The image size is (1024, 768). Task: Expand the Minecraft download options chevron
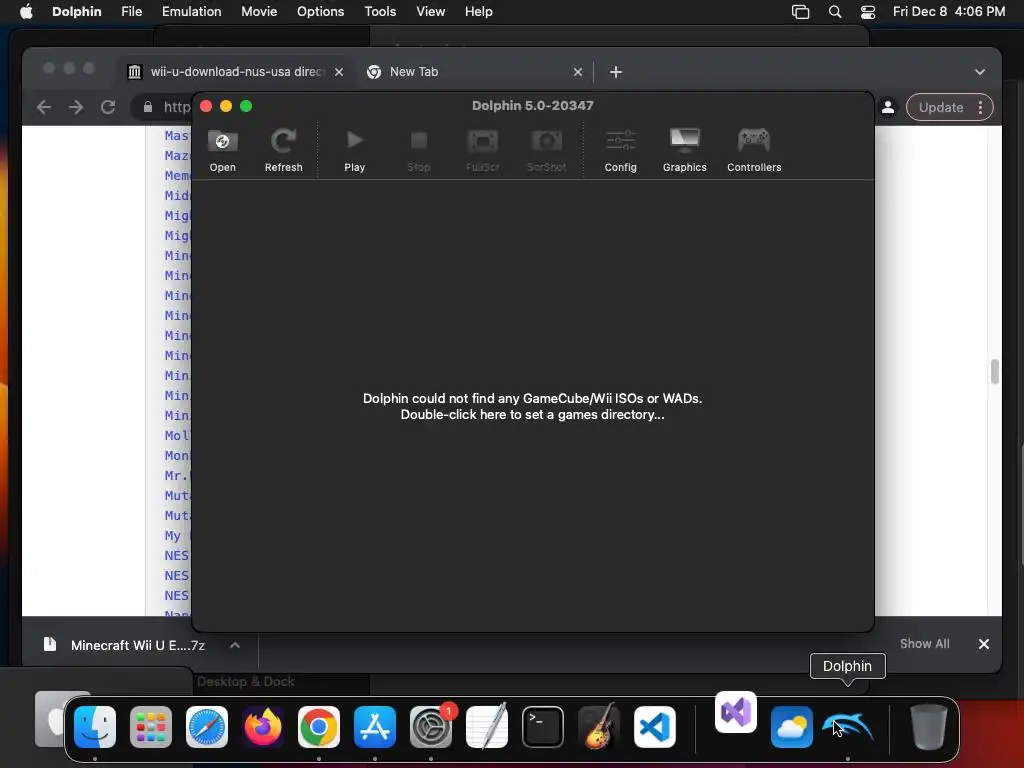[235, 645]
